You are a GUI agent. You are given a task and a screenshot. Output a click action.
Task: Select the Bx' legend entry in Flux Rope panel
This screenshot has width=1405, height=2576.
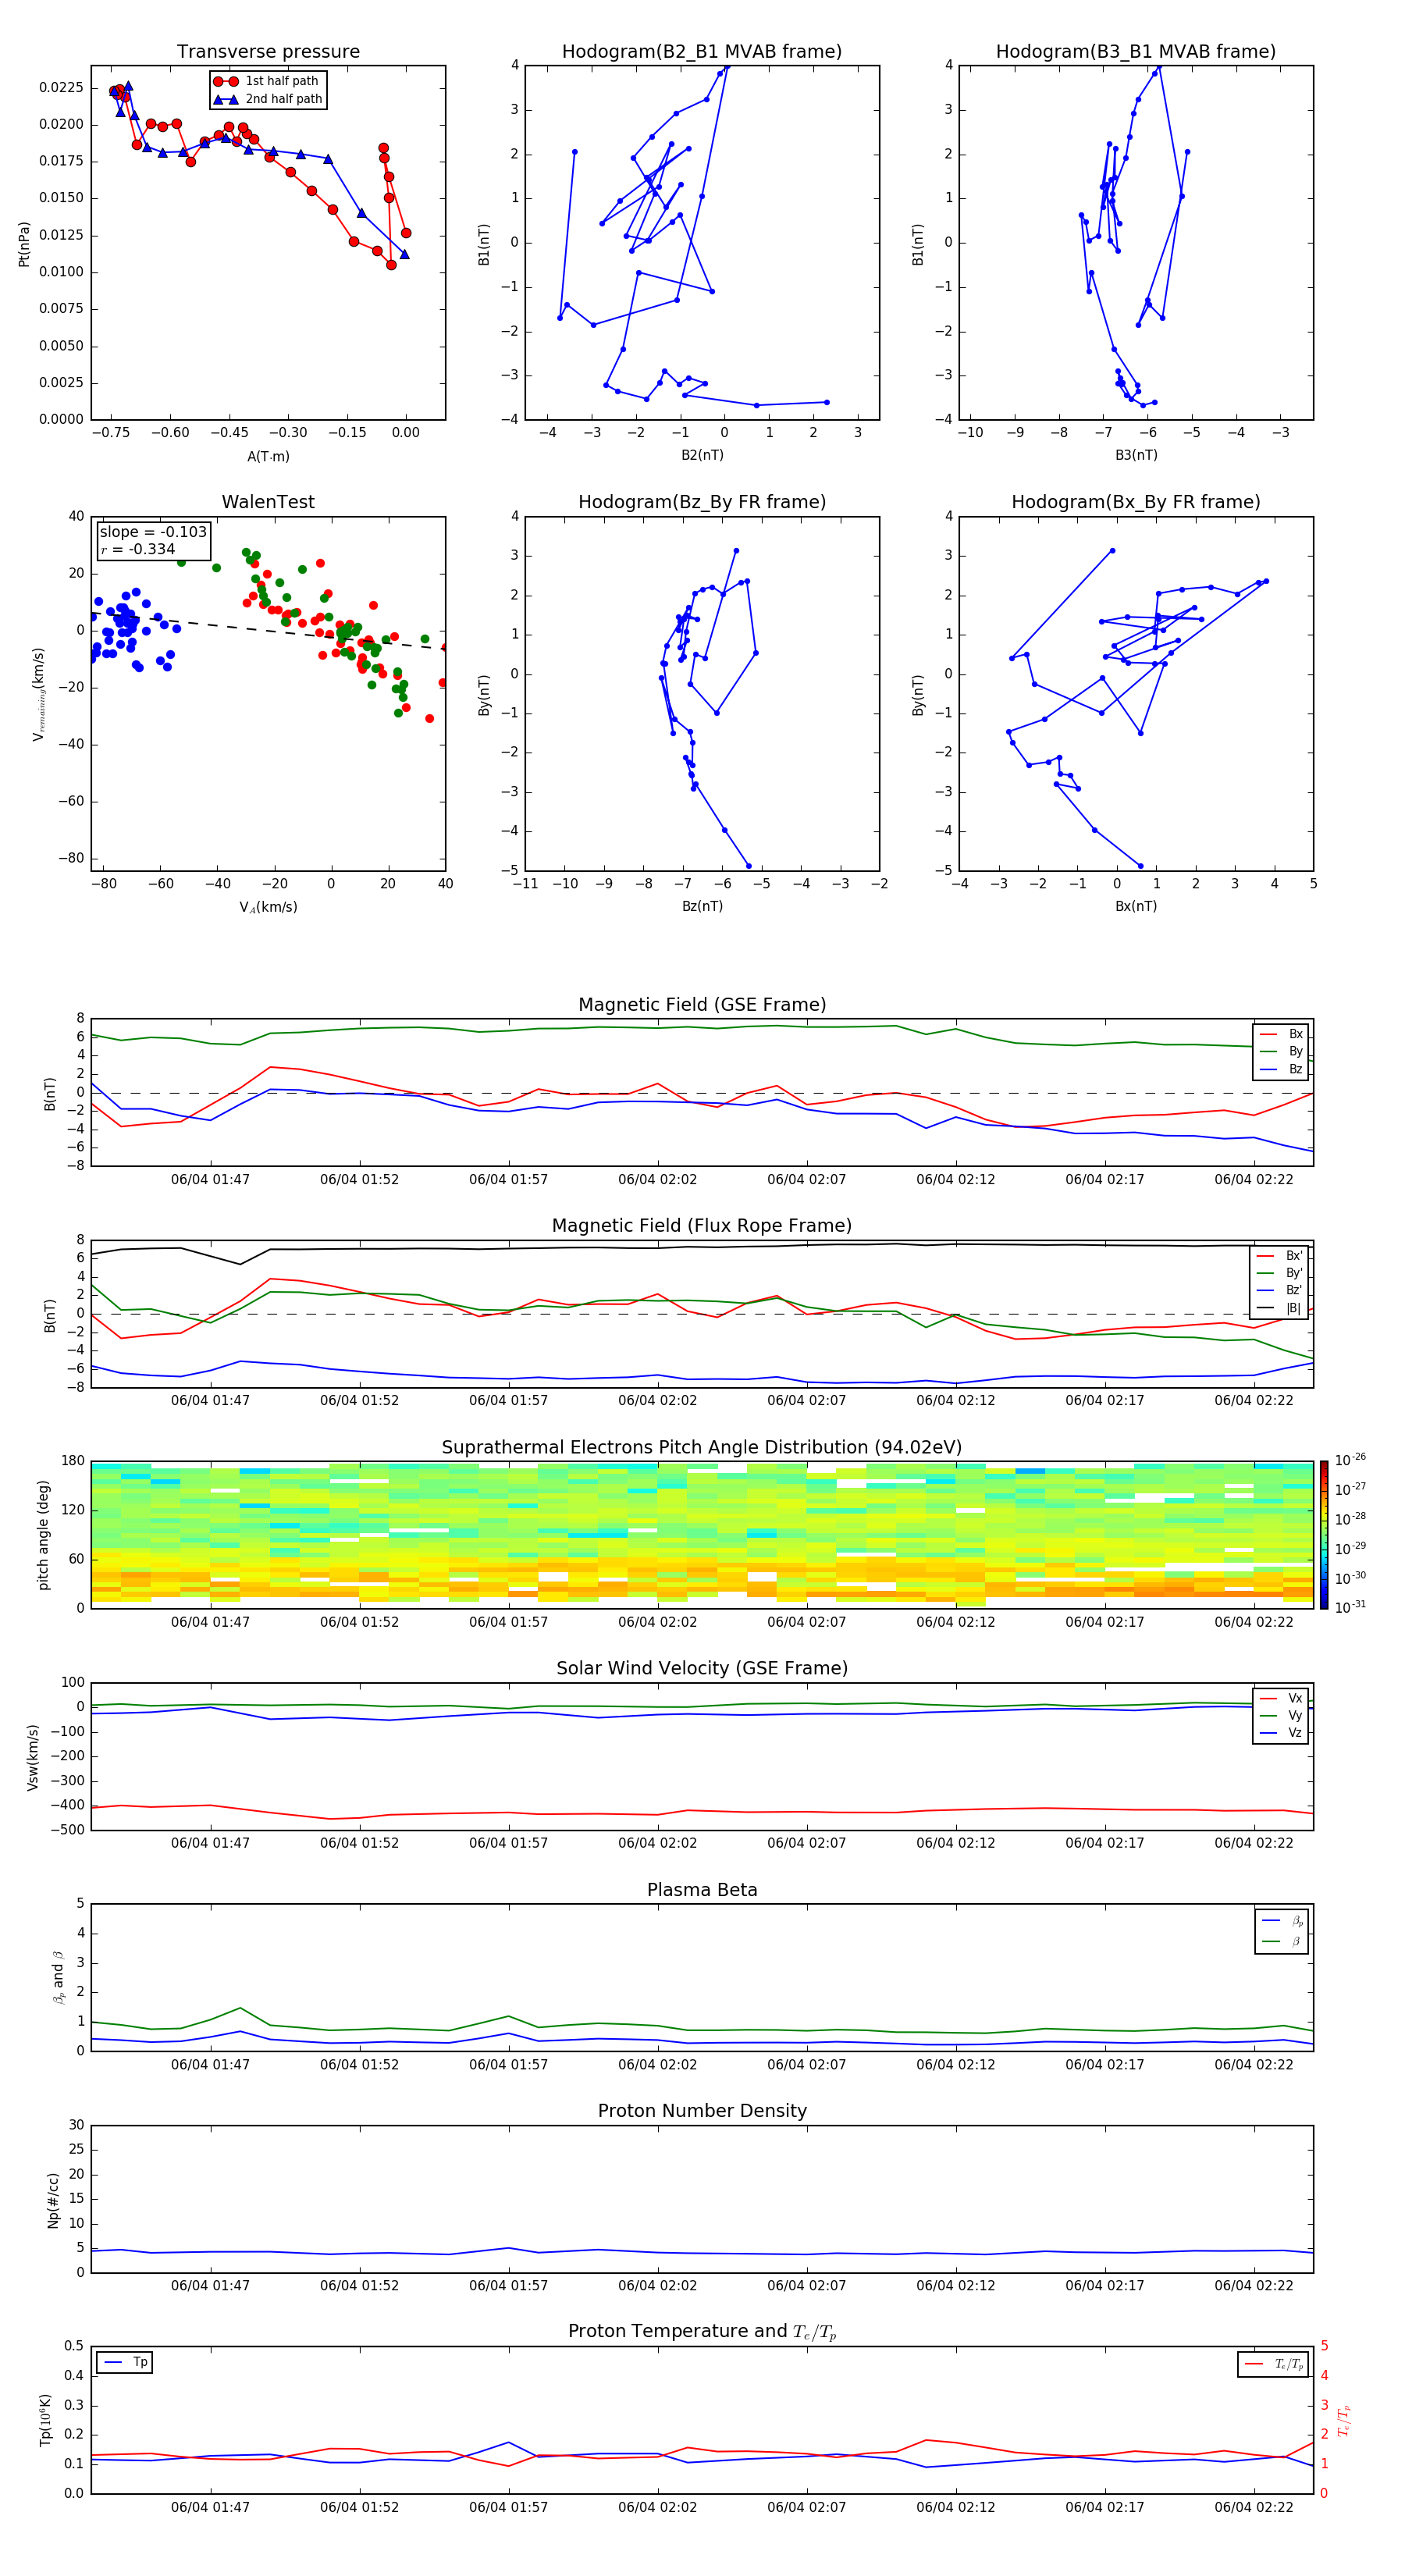coord(1280,1256)
